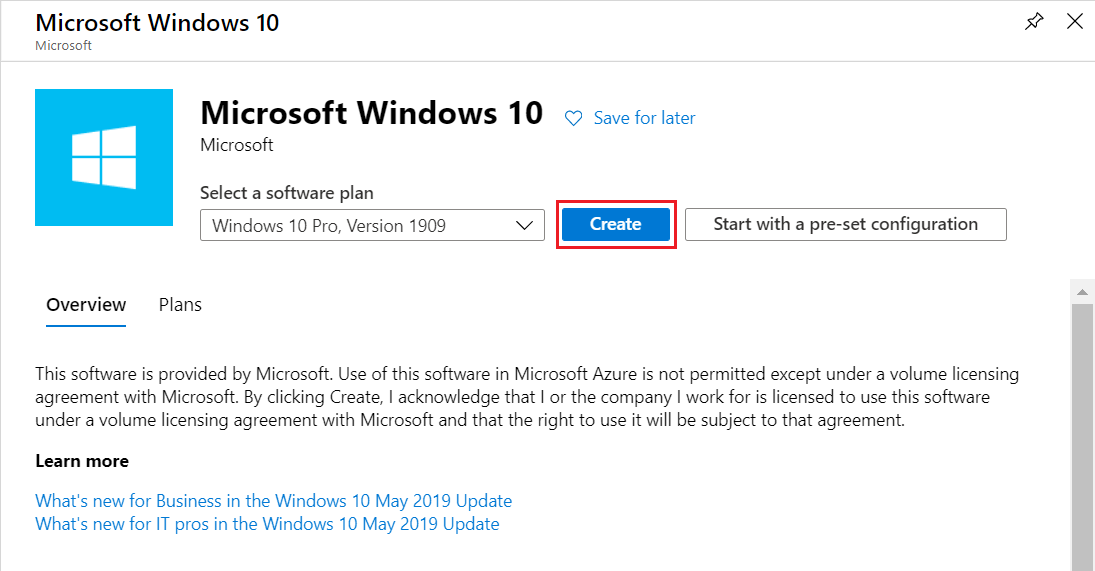Click the 'Learn more' heading
Screen dimensions: 1095x571
click(82, 461)
